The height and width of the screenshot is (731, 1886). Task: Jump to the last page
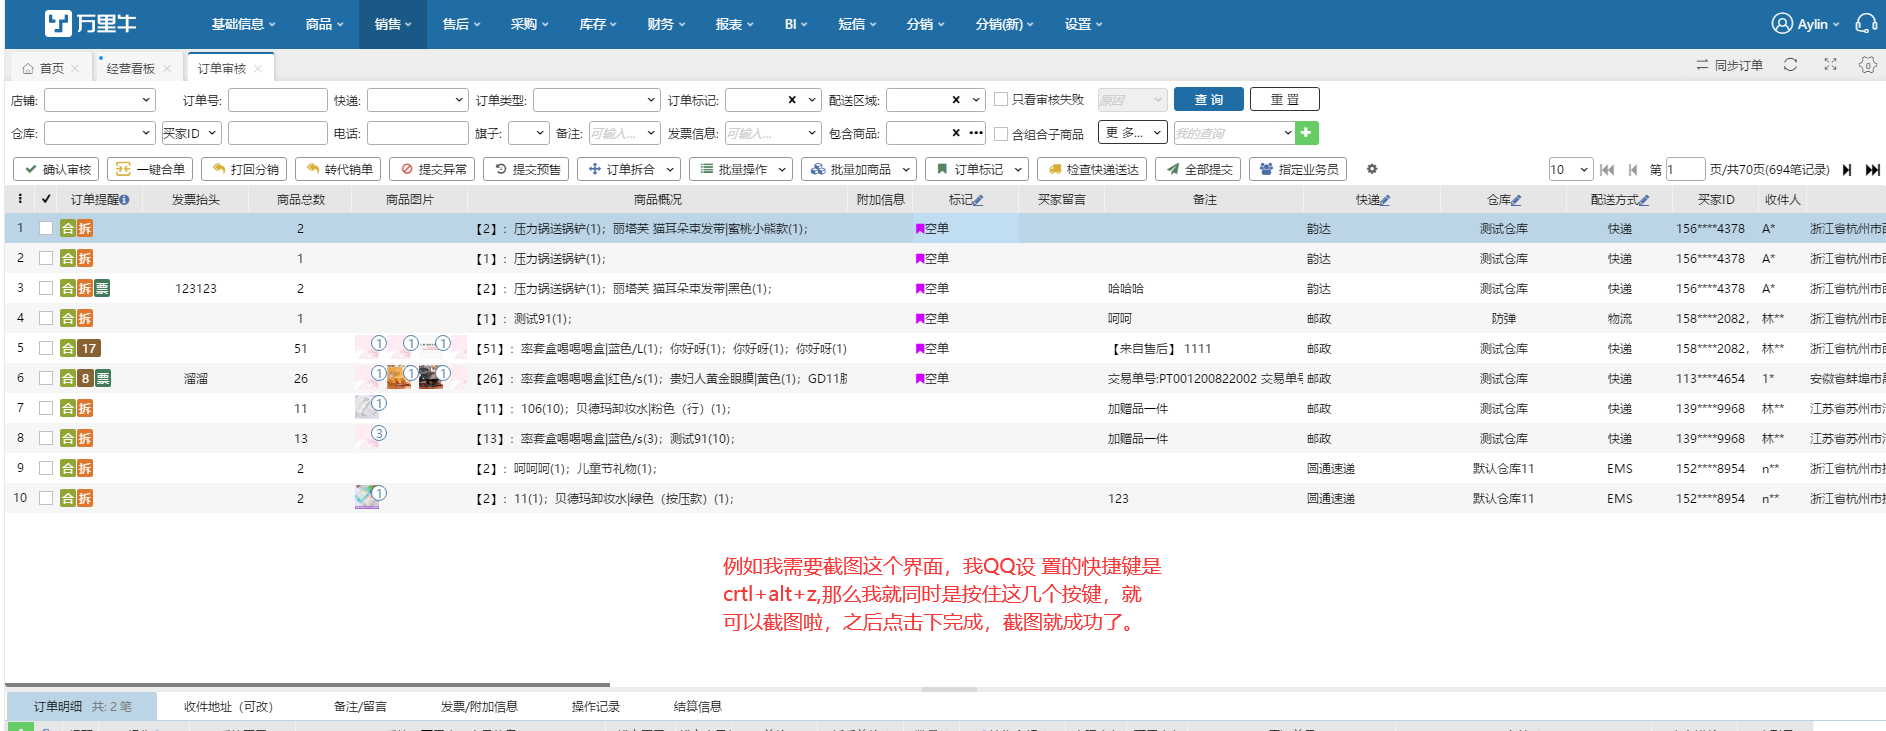[1873, 169]
